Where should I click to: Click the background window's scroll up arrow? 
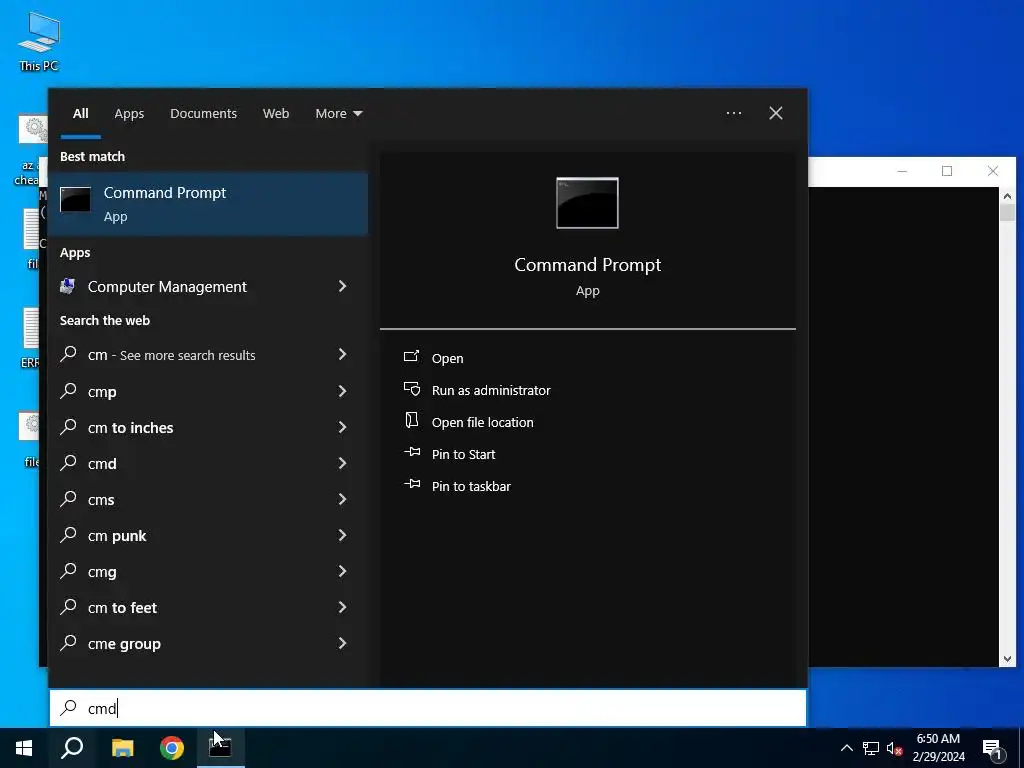pos(1007,195)
